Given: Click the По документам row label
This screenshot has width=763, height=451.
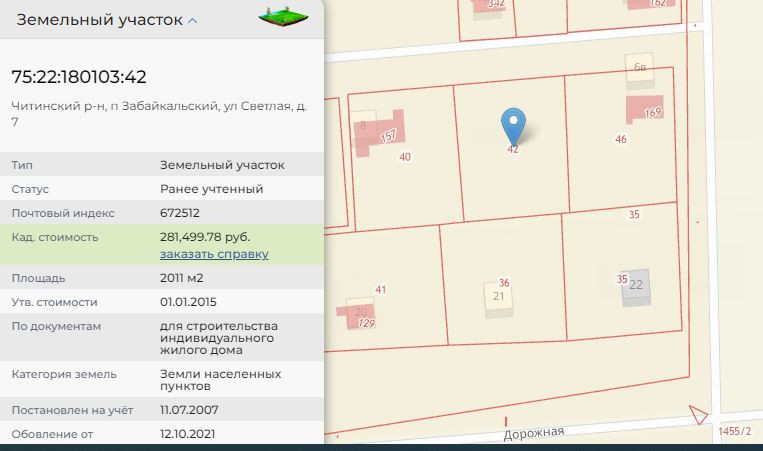Looking at the screenshot, I should coord(56,326).
